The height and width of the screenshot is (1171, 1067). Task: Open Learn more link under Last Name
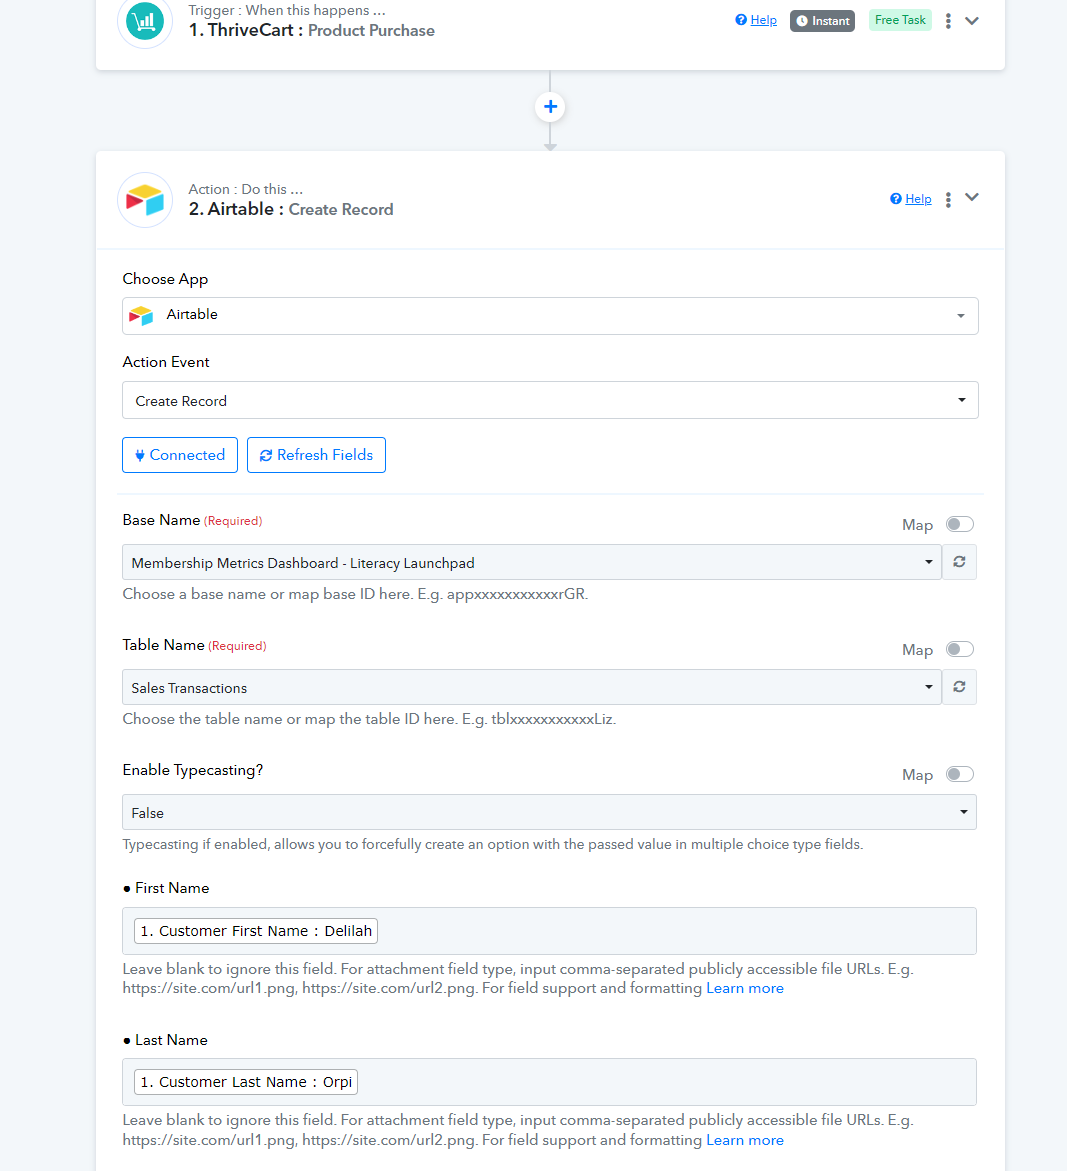click(745, 1140)
